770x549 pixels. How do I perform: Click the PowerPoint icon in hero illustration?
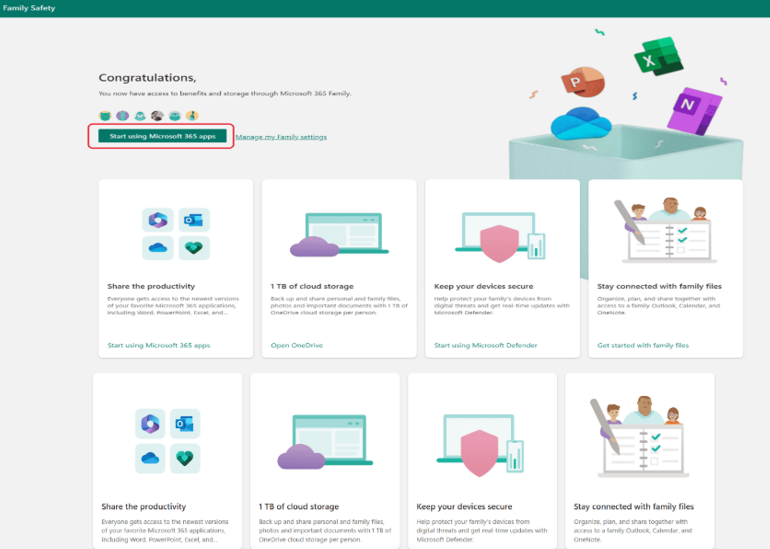(x=583, y=82)
